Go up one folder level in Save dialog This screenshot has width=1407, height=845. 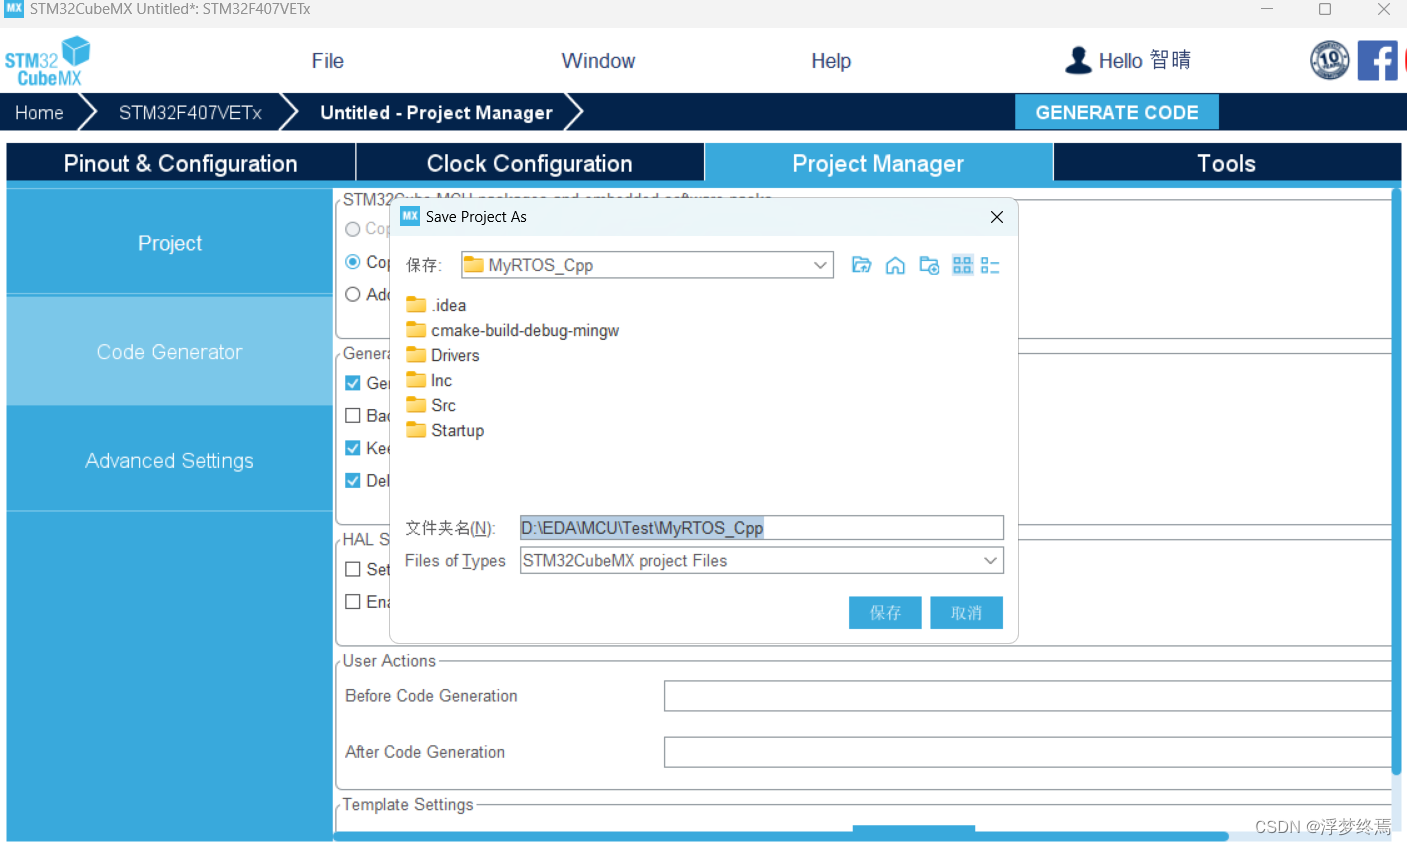tap(861, 265)
